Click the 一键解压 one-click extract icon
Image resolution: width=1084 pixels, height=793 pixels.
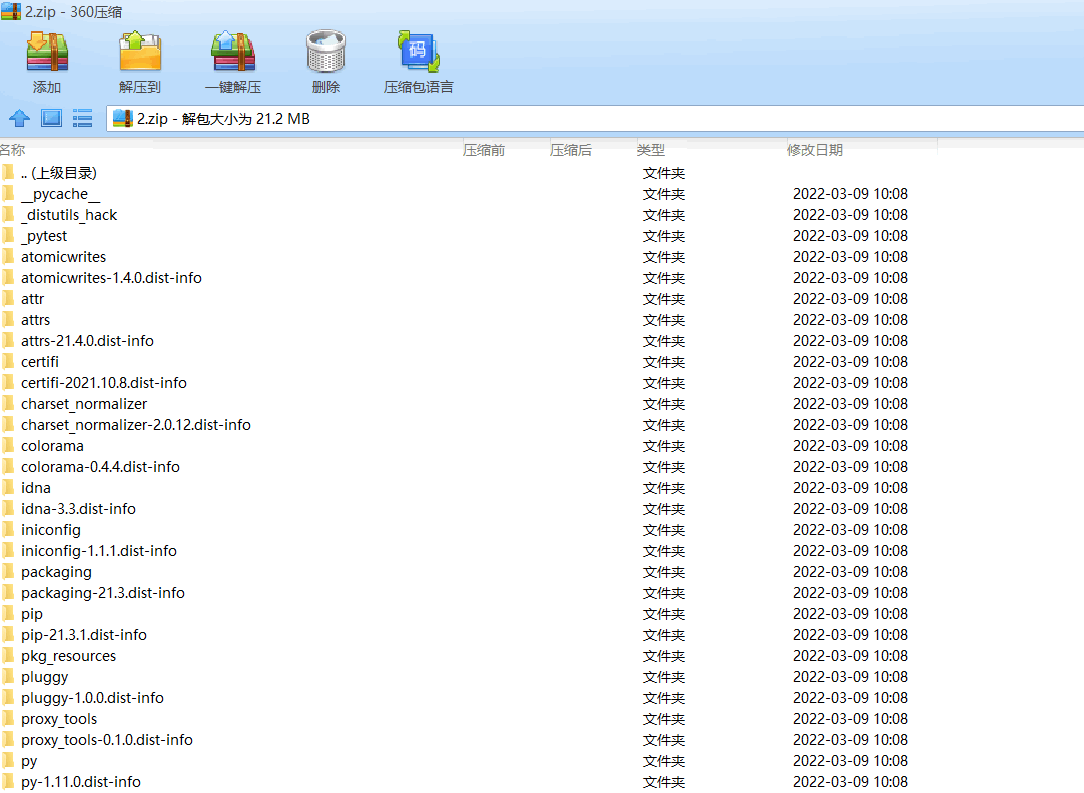click(x=233, y=52)
